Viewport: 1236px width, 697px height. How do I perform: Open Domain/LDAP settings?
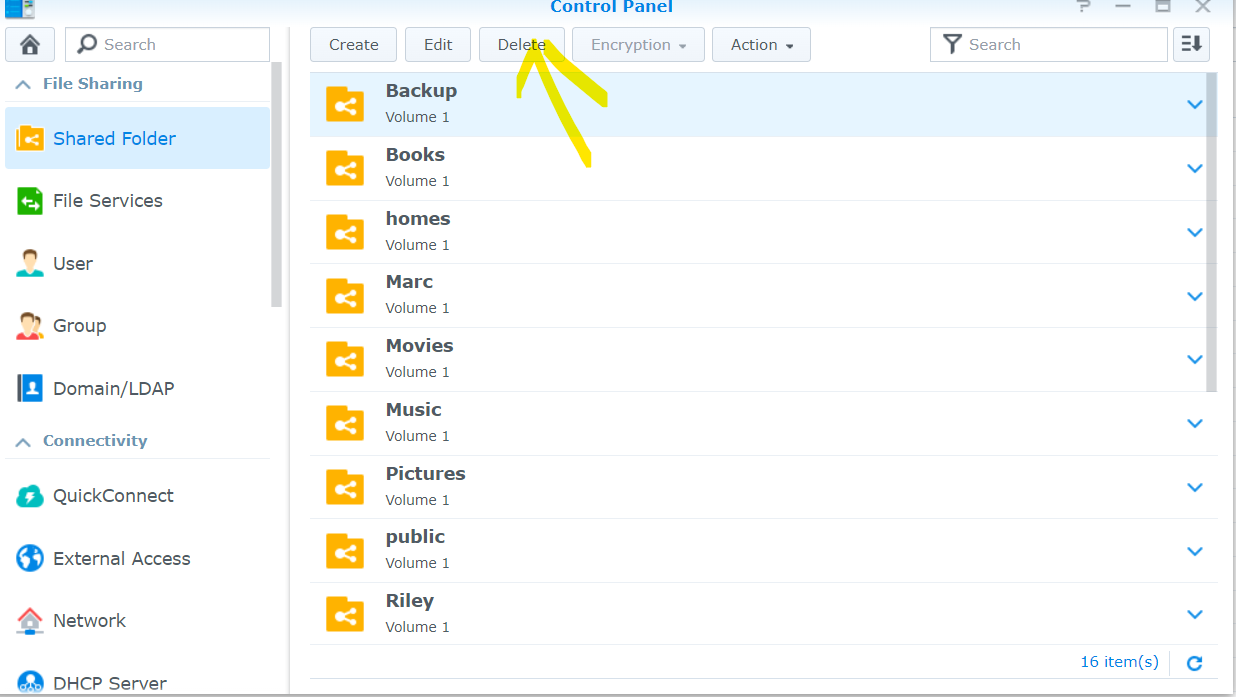pyautogui.click(x=30, y=388)
